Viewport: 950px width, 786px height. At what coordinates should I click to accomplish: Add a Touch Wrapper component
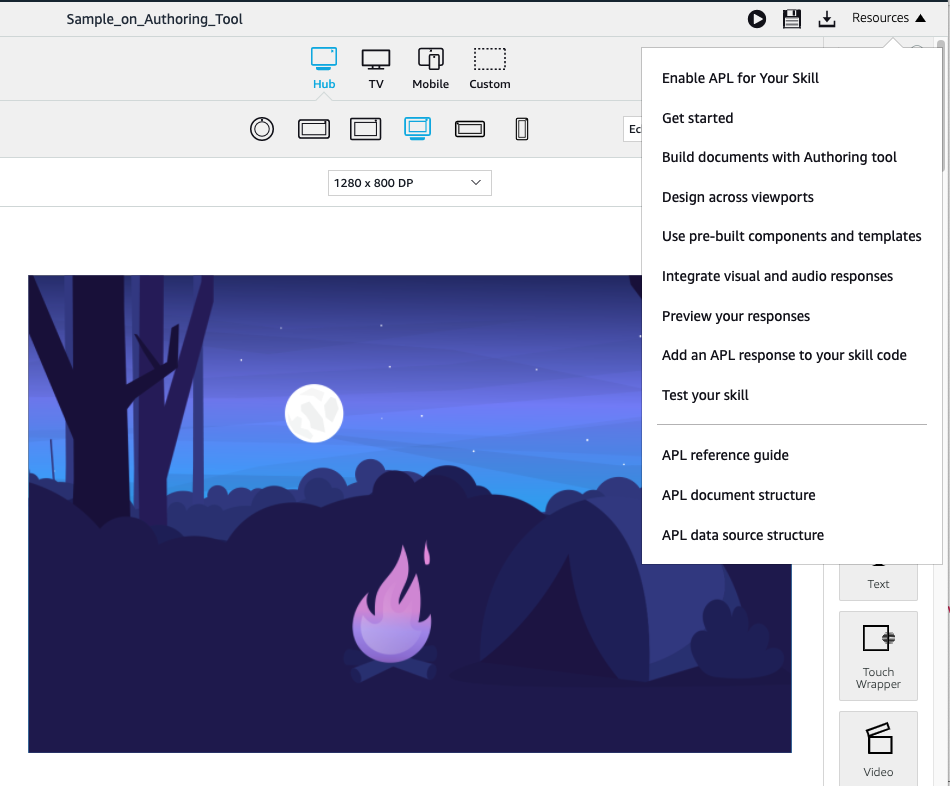coord(878,655)
